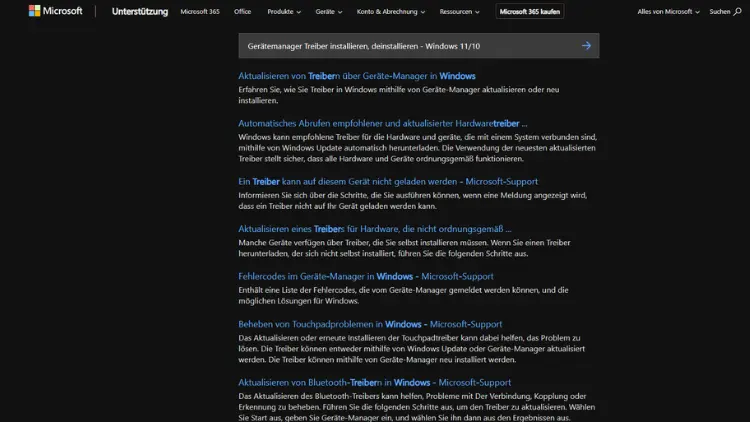Open Automatisches Abrufen empfohlener Hardwaretreiber result
The width and height of the screenshot is (750, 422).
[383, 123]
